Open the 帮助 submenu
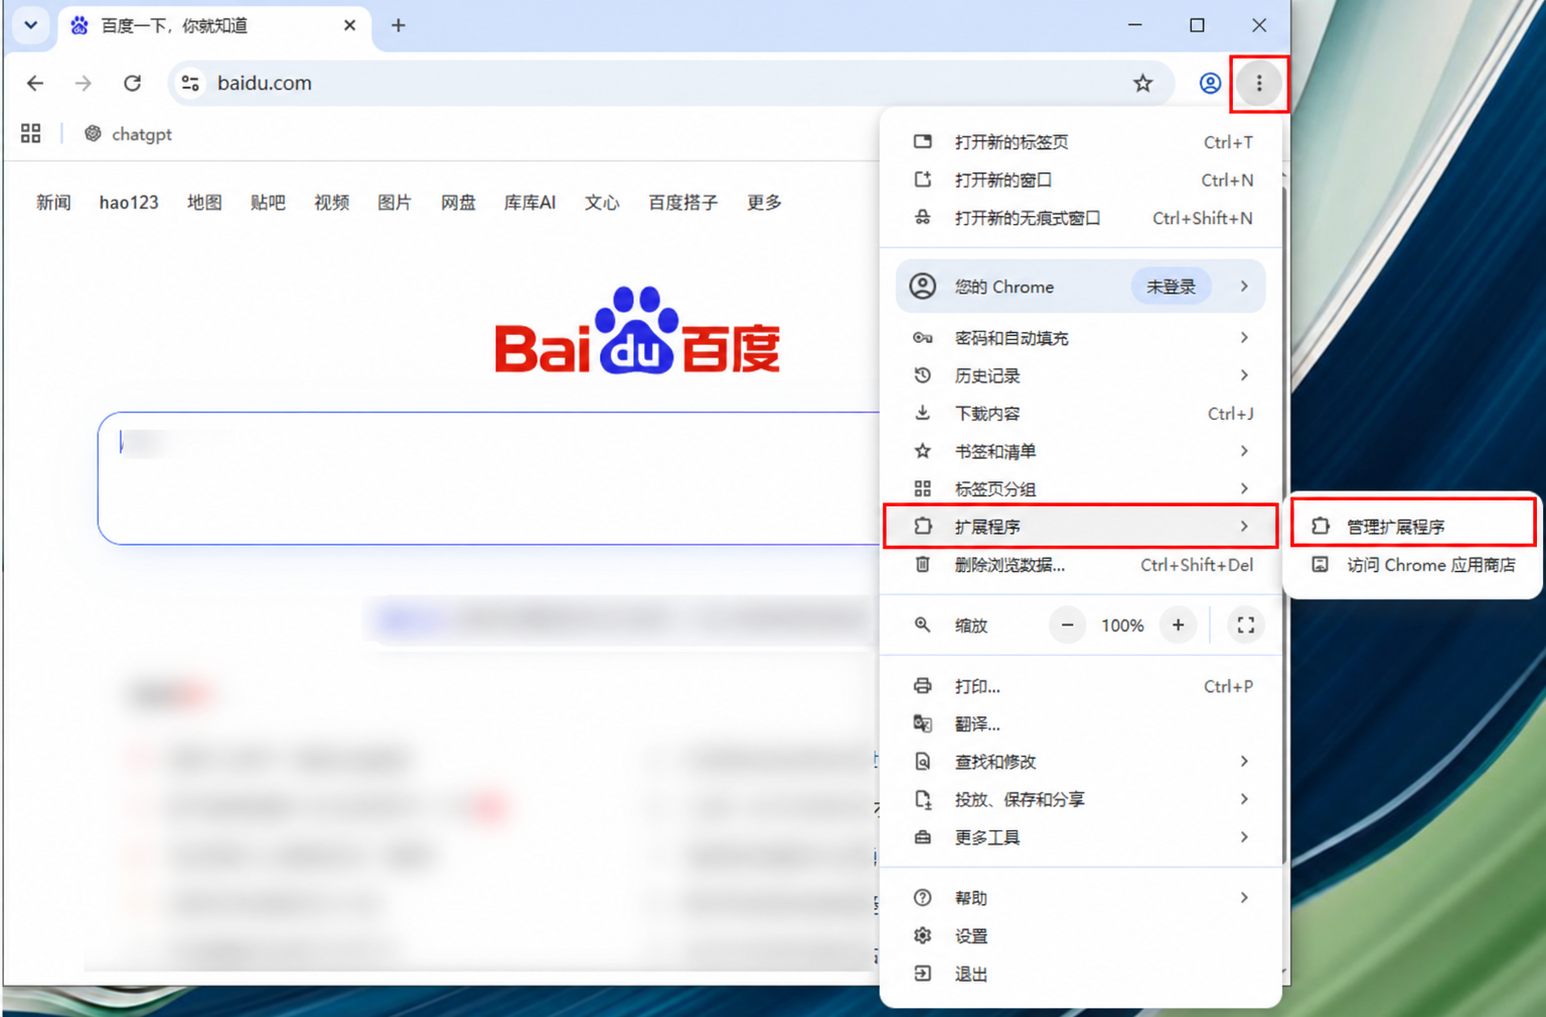Image resolution: width=1546 pixels, height=1017 pixels. pyautogui.click(x=1082, y=898)
